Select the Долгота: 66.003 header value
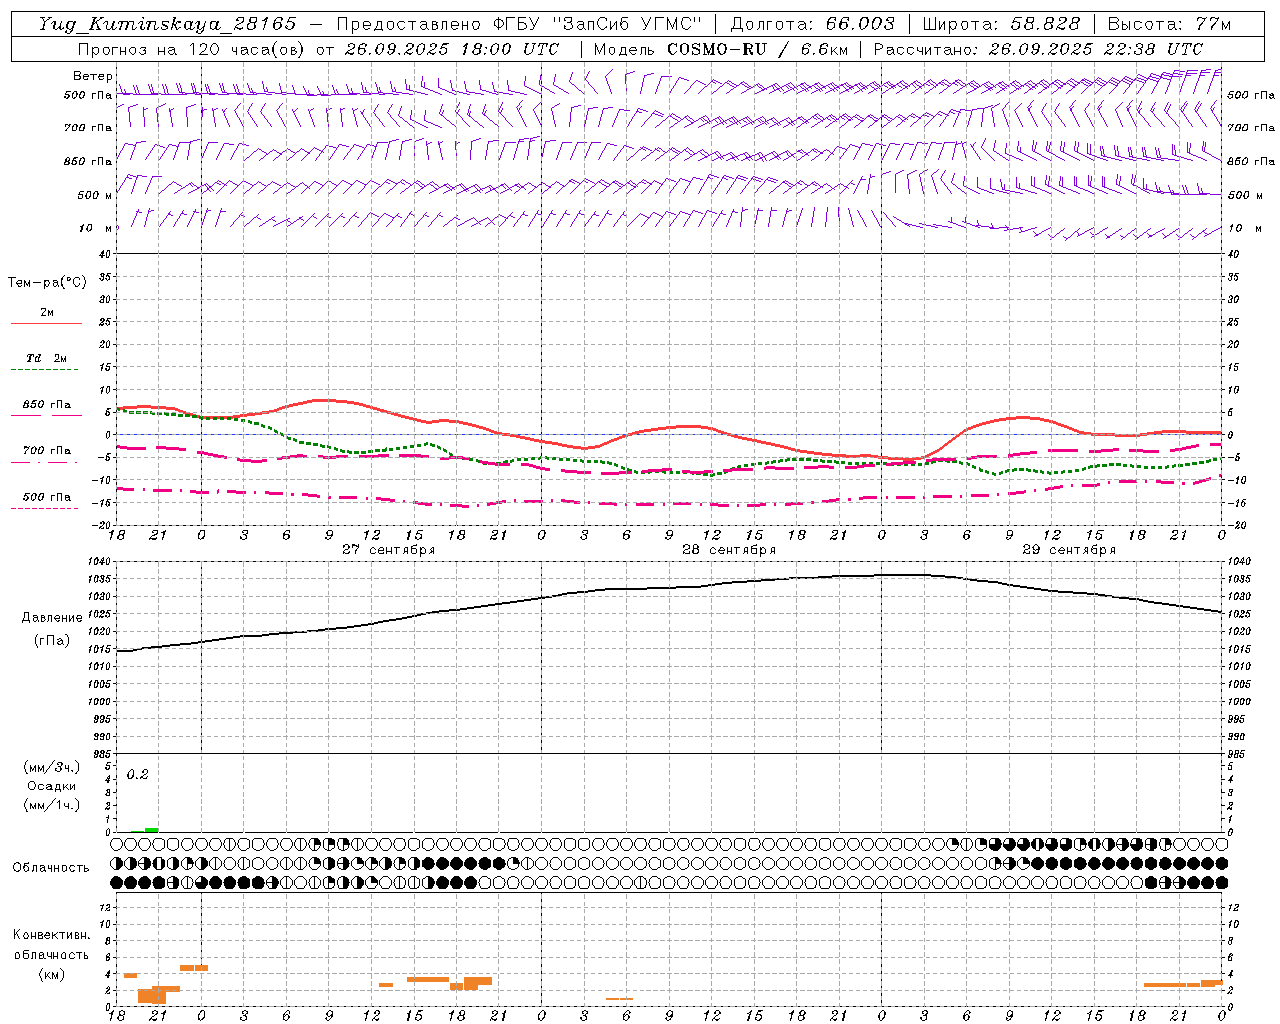This screenshot has height=1024, width=1280. tap(813, 24)
